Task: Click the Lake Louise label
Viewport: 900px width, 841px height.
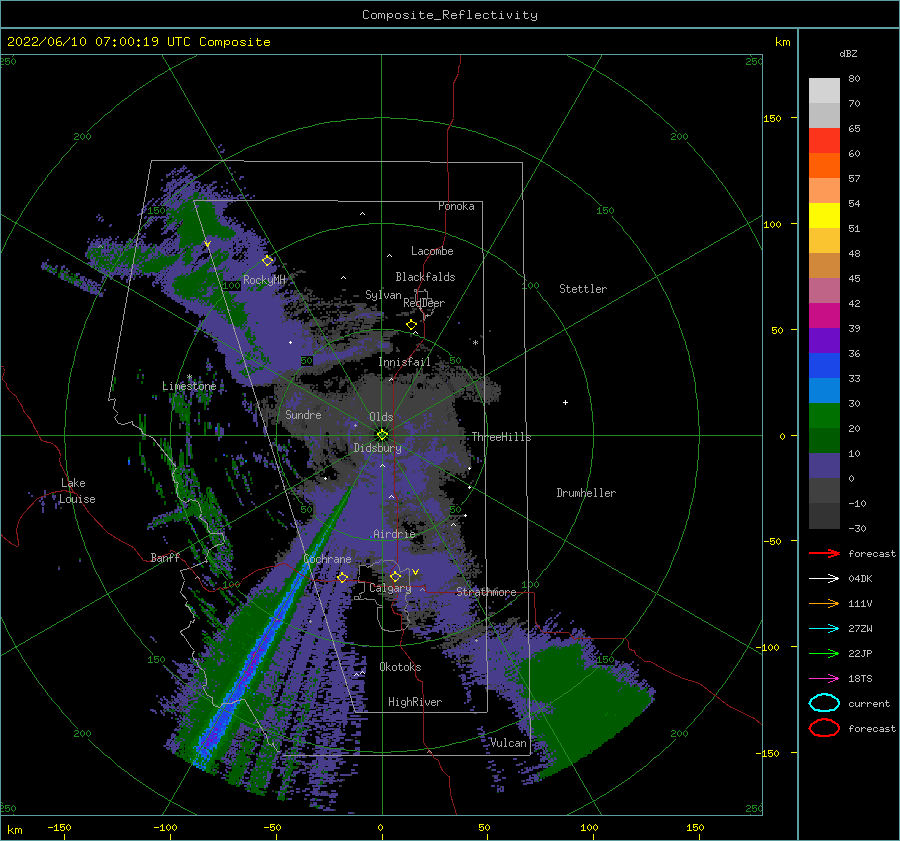Action: 77,491
